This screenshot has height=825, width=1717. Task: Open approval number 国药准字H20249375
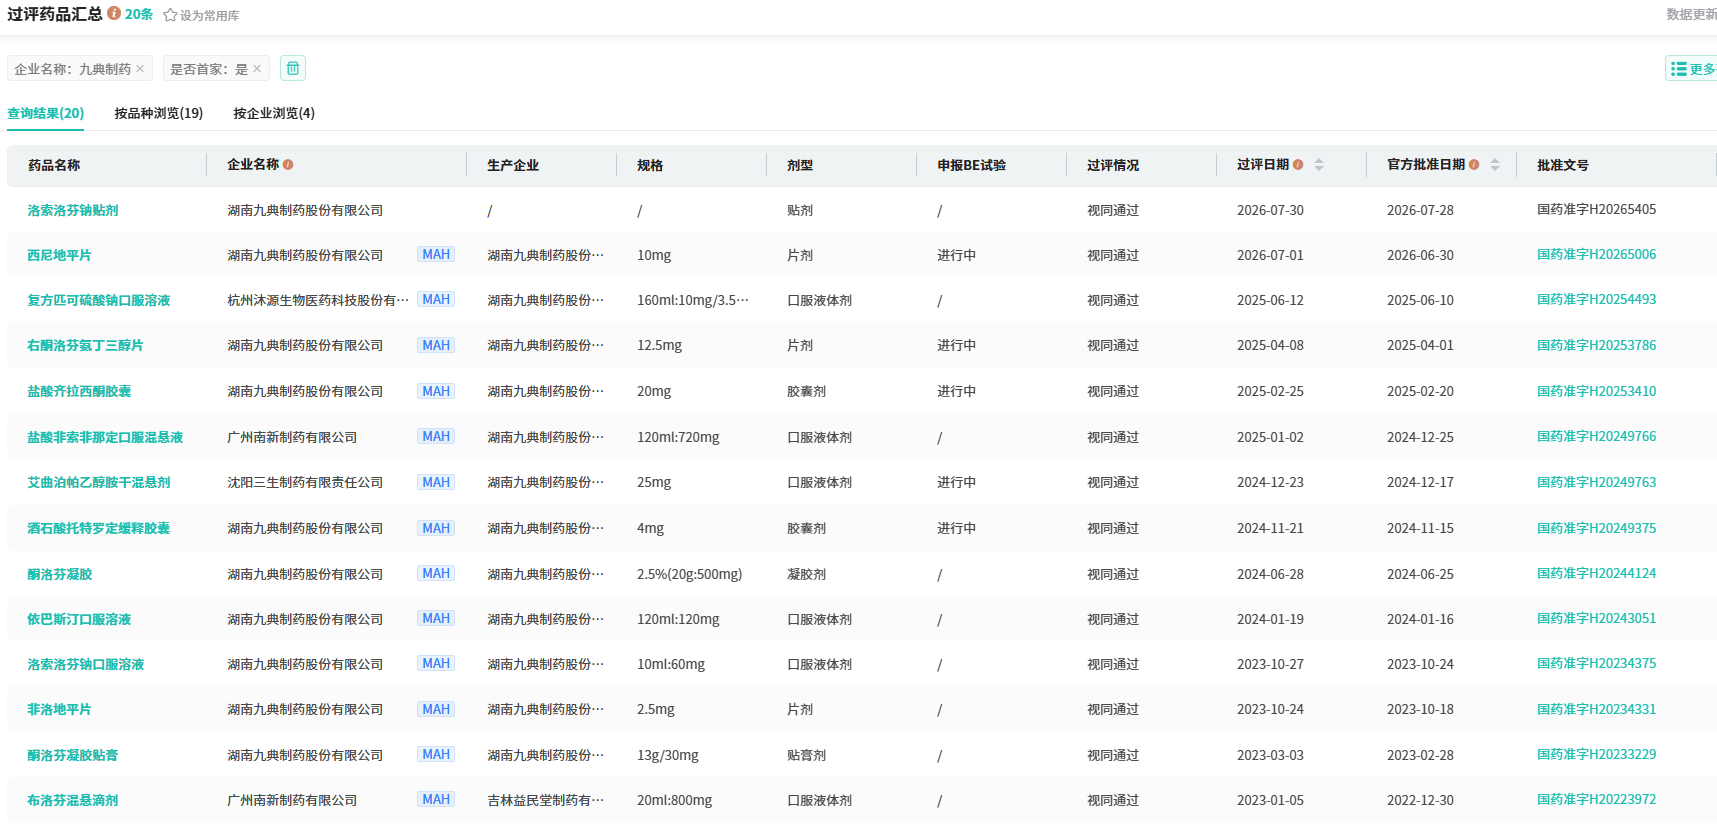point(1596,529)
